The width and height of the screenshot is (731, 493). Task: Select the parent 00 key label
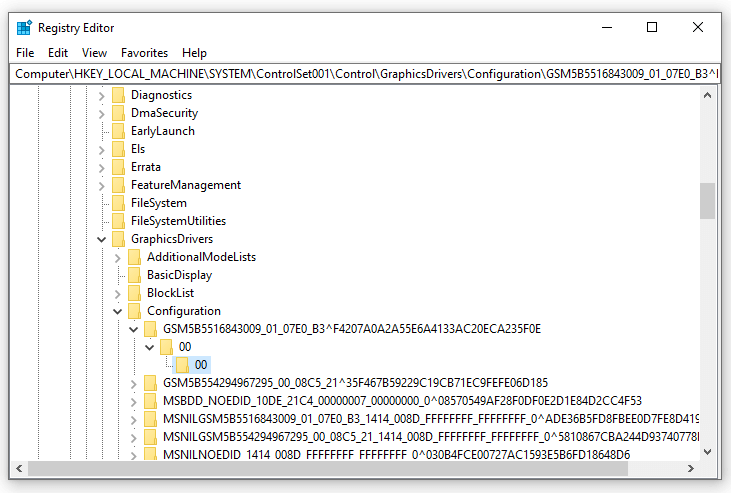click(185, 347)
